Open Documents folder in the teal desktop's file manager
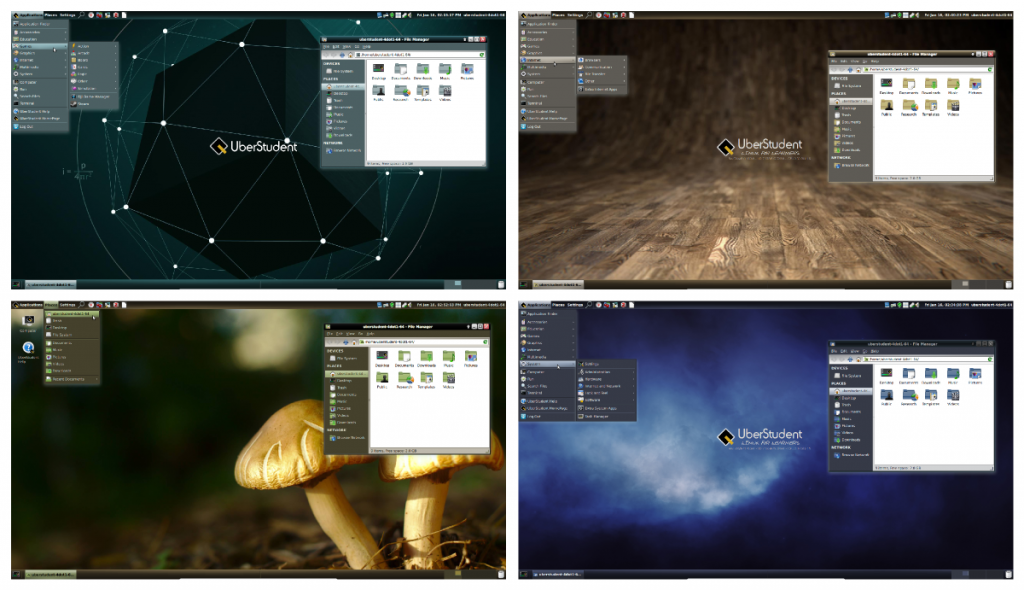Image resolution: width=1024 pixels, height=590 pixels. tap(402, 70)
